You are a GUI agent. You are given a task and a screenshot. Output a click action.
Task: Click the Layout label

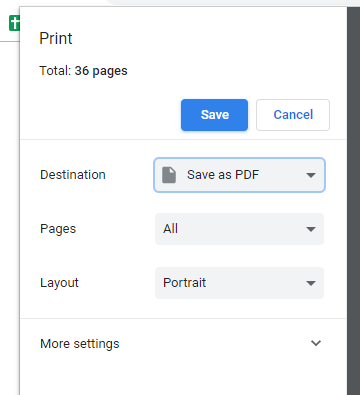pos(59,283)
